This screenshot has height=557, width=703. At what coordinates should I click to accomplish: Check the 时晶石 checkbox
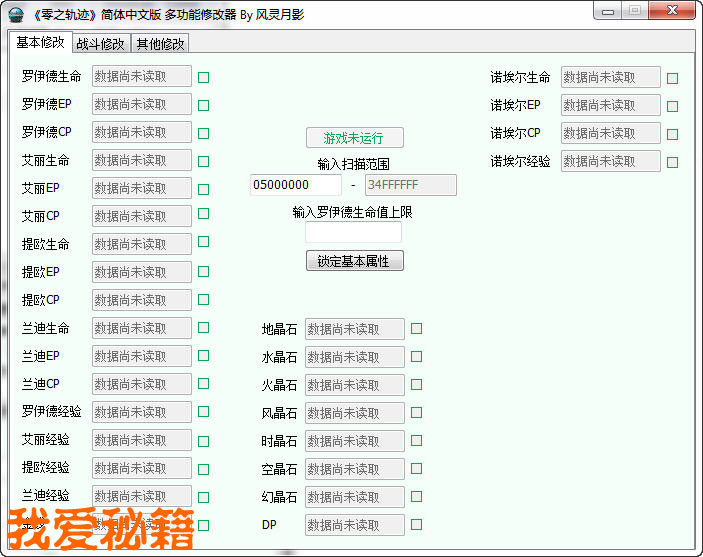point(416,440)
